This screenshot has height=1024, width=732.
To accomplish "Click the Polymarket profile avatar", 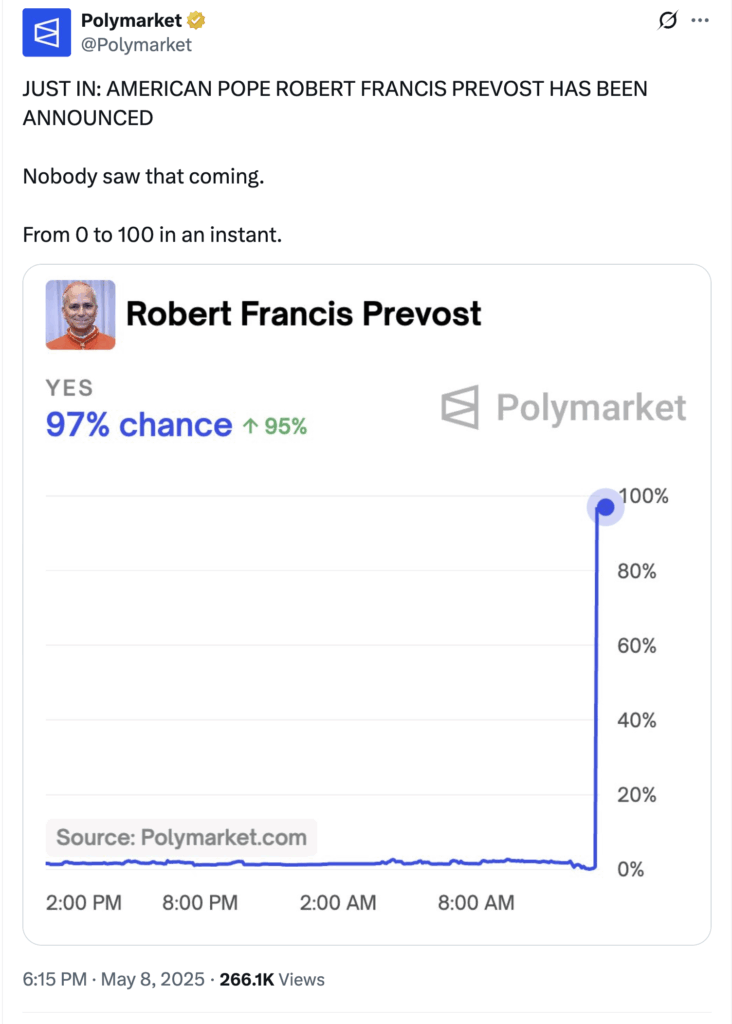I will click(x=47, y=33).
